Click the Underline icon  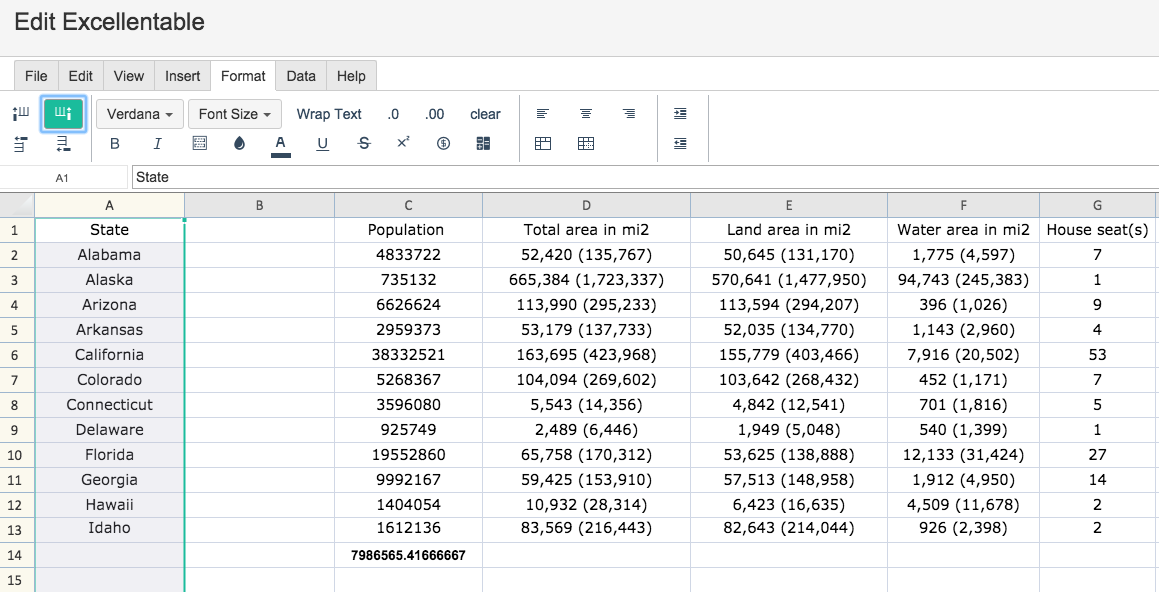point(322,144)
